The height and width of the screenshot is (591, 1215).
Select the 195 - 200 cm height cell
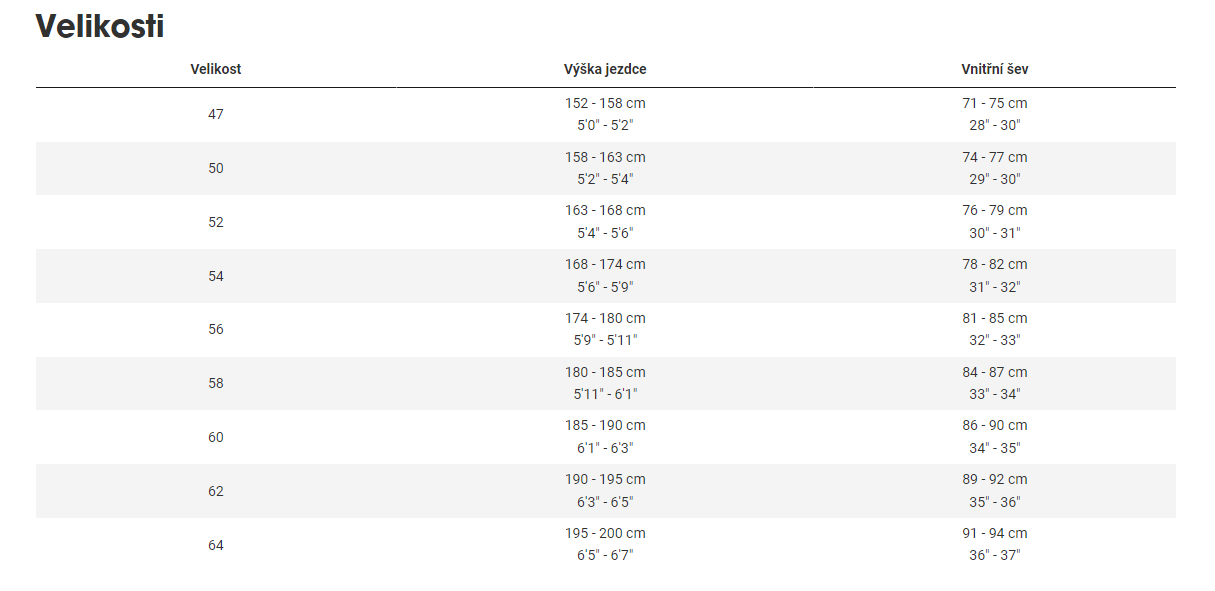click(x=605, y=534)
